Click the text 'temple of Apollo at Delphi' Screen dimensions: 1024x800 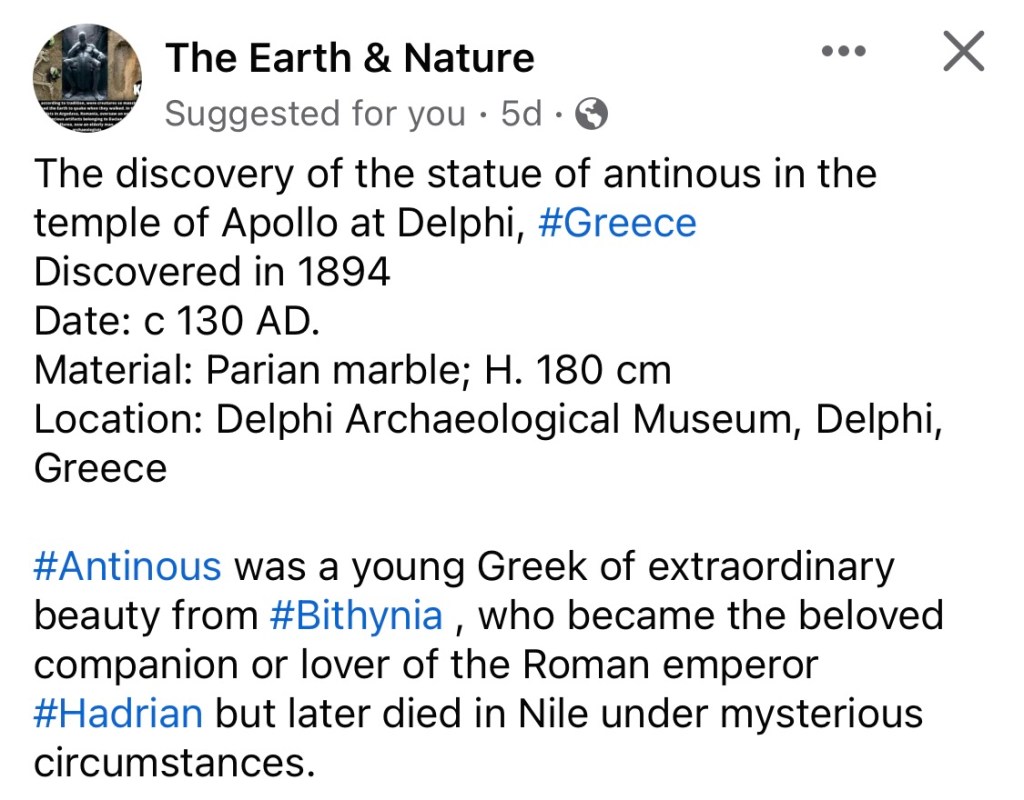[279, 222]
